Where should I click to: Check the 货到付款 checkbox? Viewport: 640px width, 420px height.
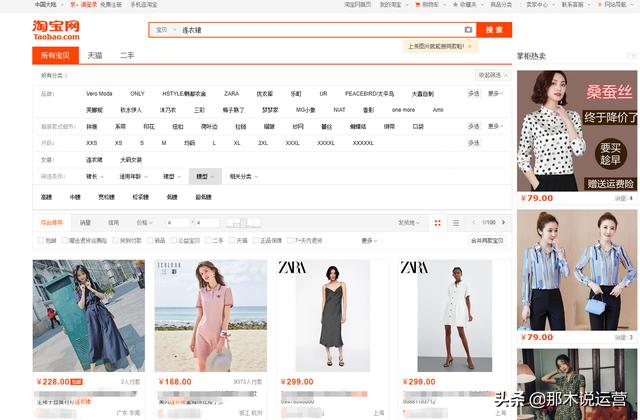[116, 240]
